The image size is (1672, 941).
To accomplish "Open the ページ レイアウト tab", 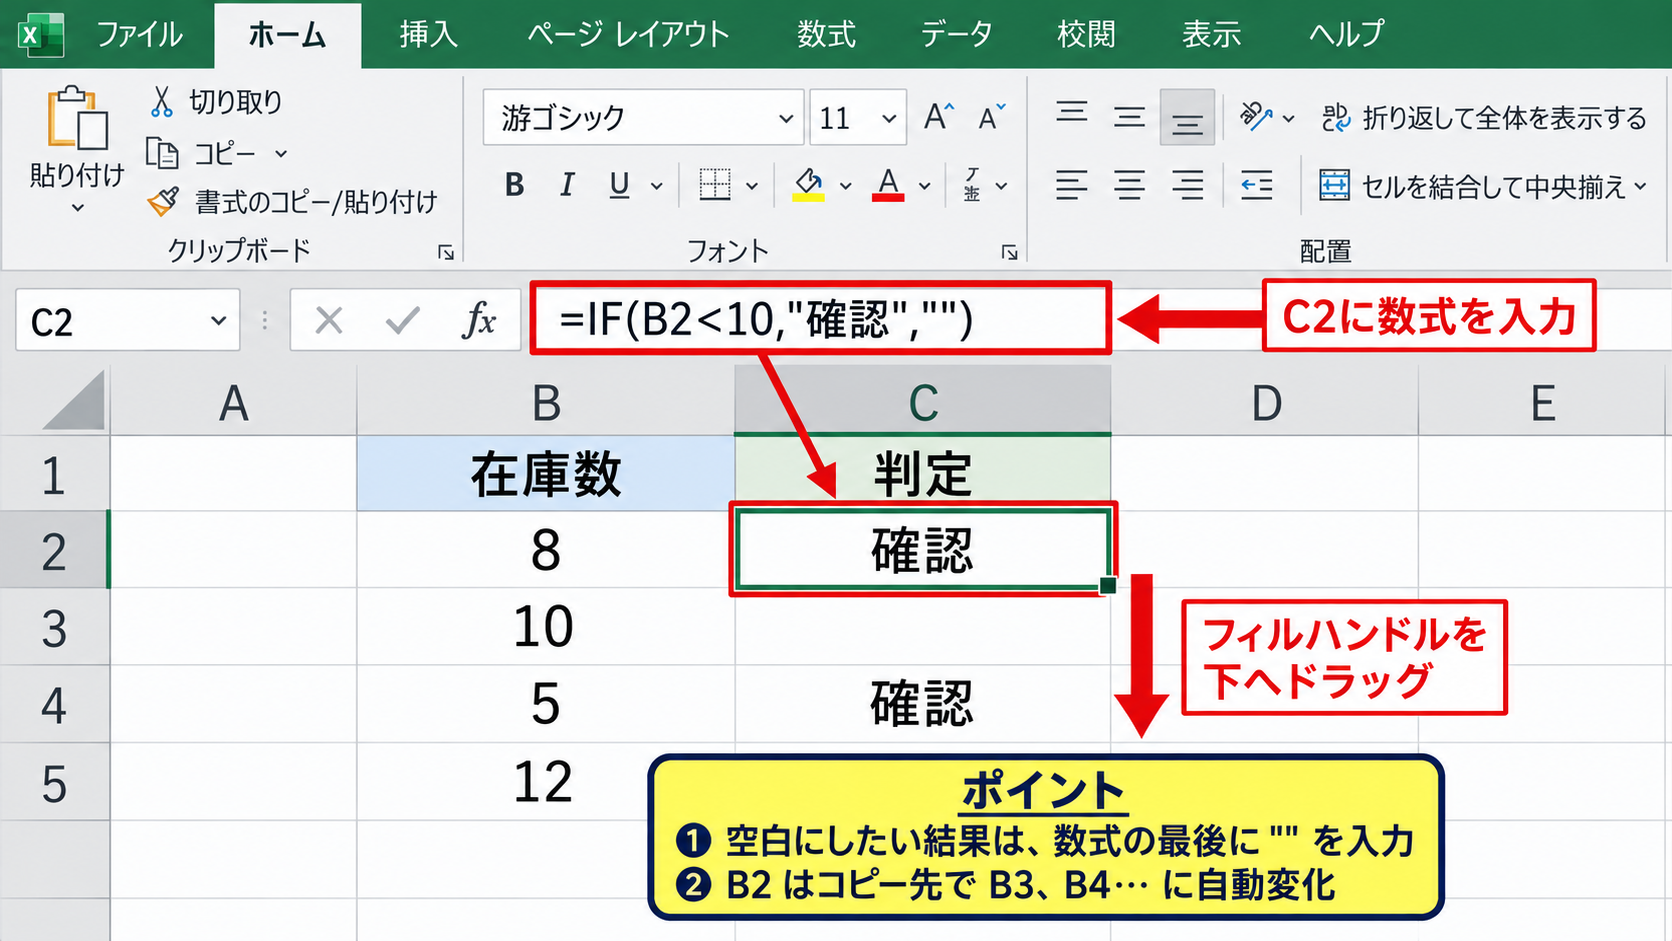I will pyautogui.click(x=628, y=34).
